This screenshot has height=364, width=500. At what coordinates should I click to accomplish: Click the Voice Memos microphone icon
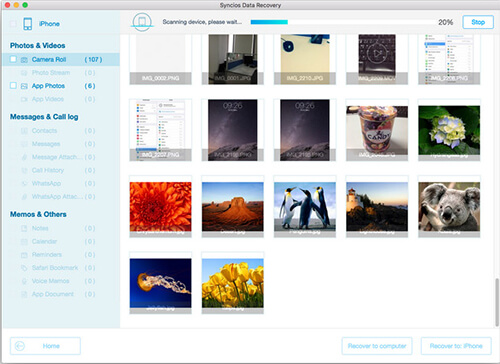pyautogui.click(x=24, y=281)
